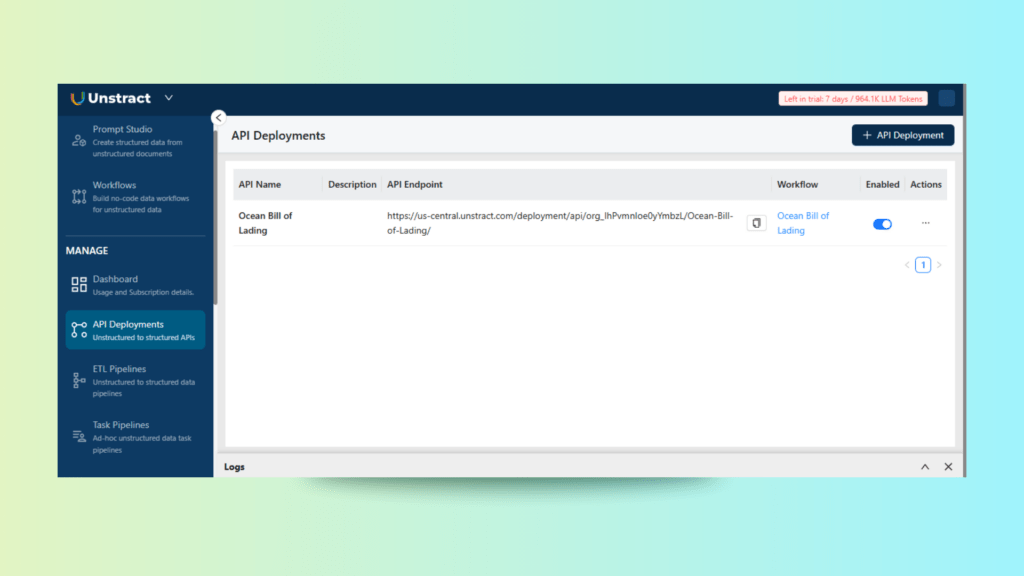Click the Workflows sidebar icon
The width and height of the screenshot is (1024, 576).
pos(79,197)
